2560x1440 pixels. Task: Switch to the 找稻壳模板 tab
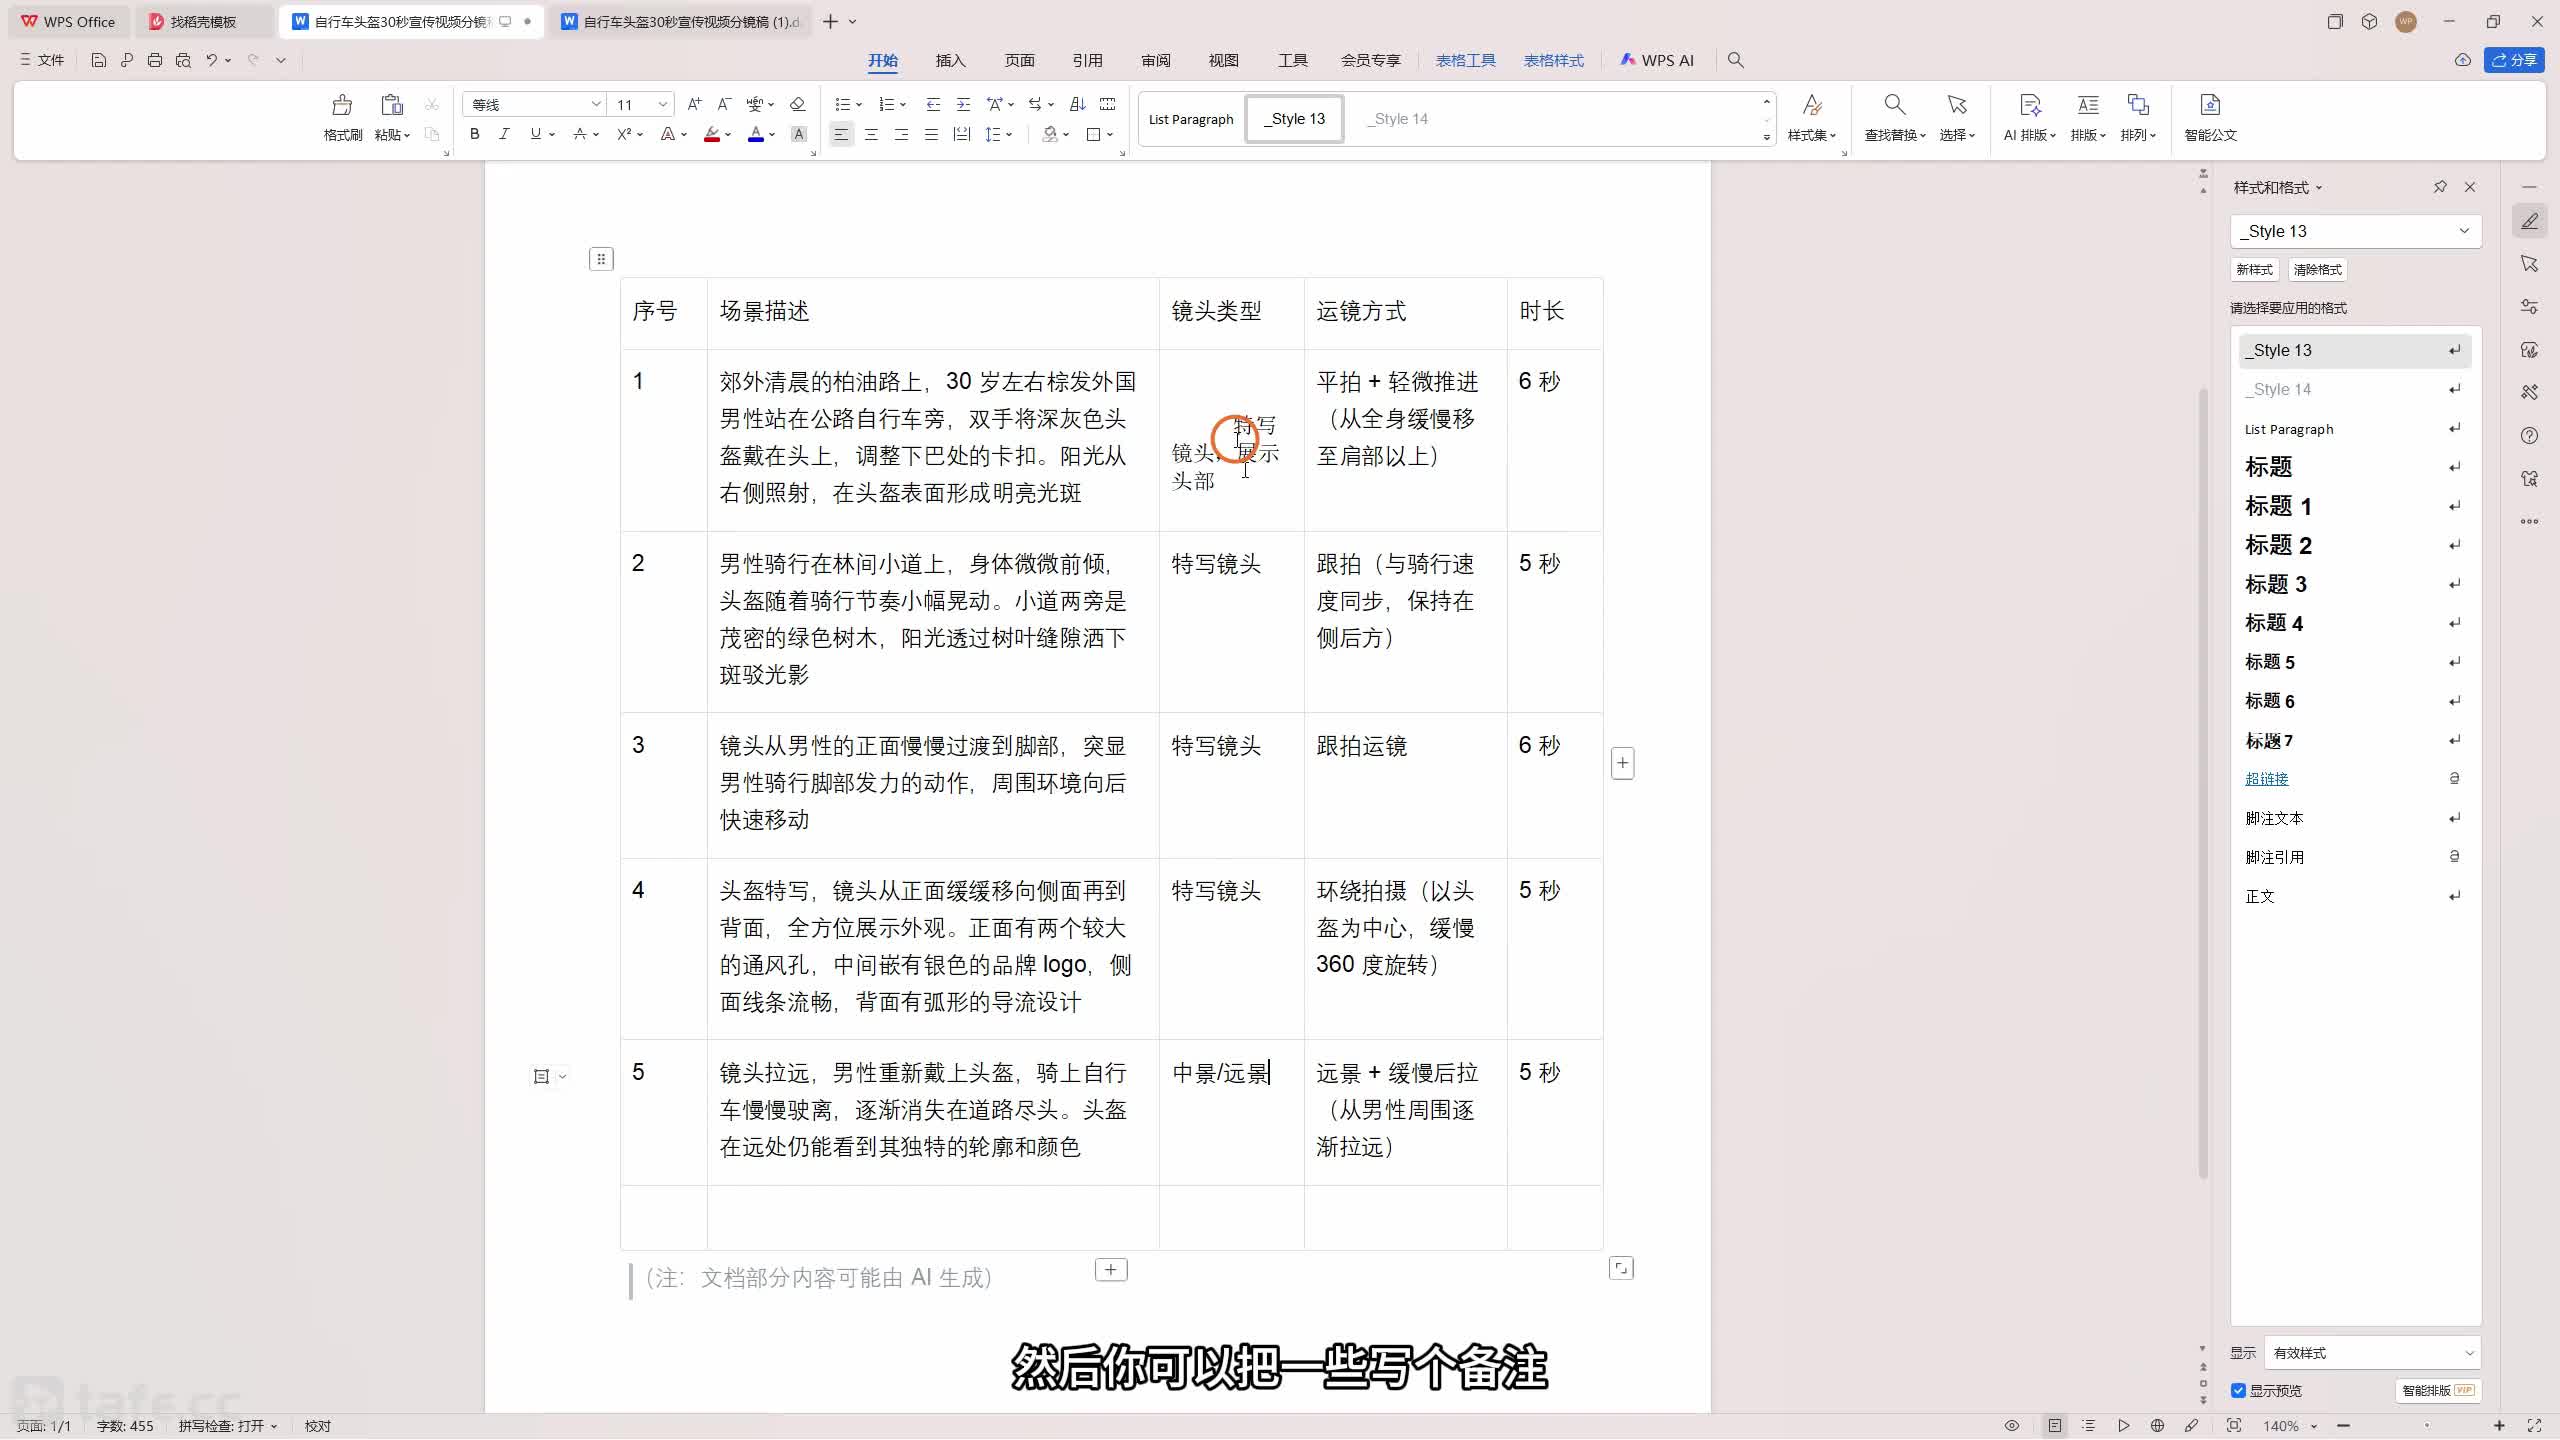[x=203, y=21]
